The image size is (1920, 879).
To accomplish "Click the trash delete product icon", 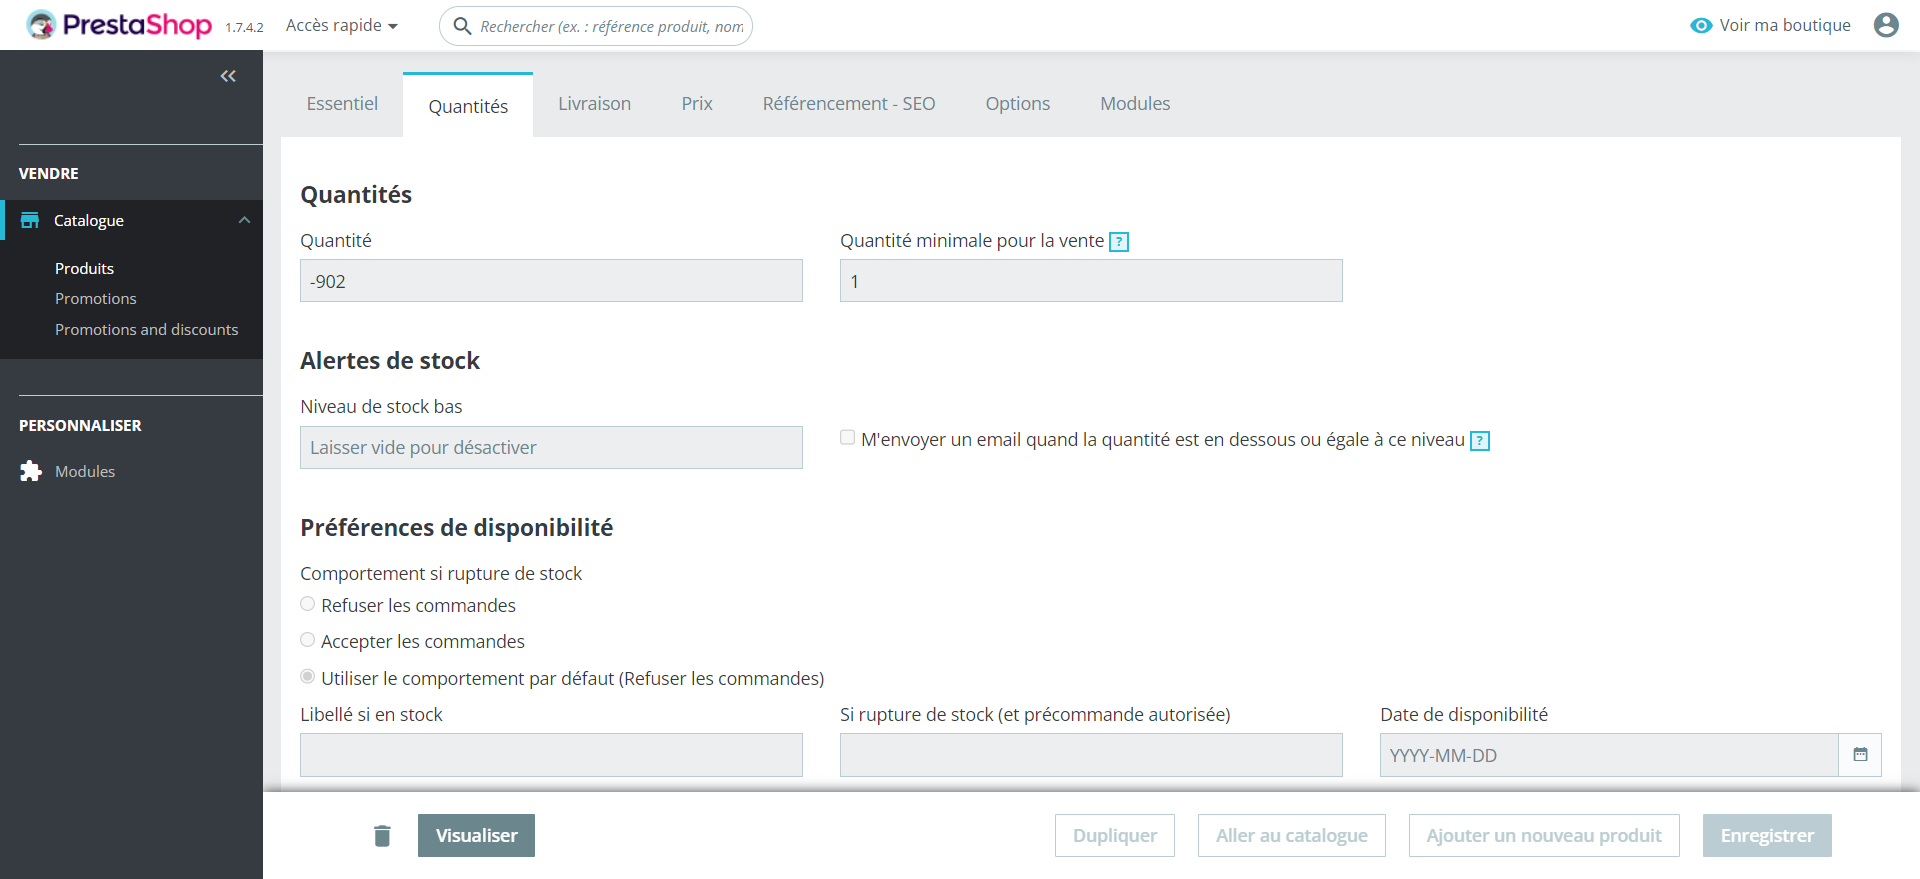I will coord(382,836).
